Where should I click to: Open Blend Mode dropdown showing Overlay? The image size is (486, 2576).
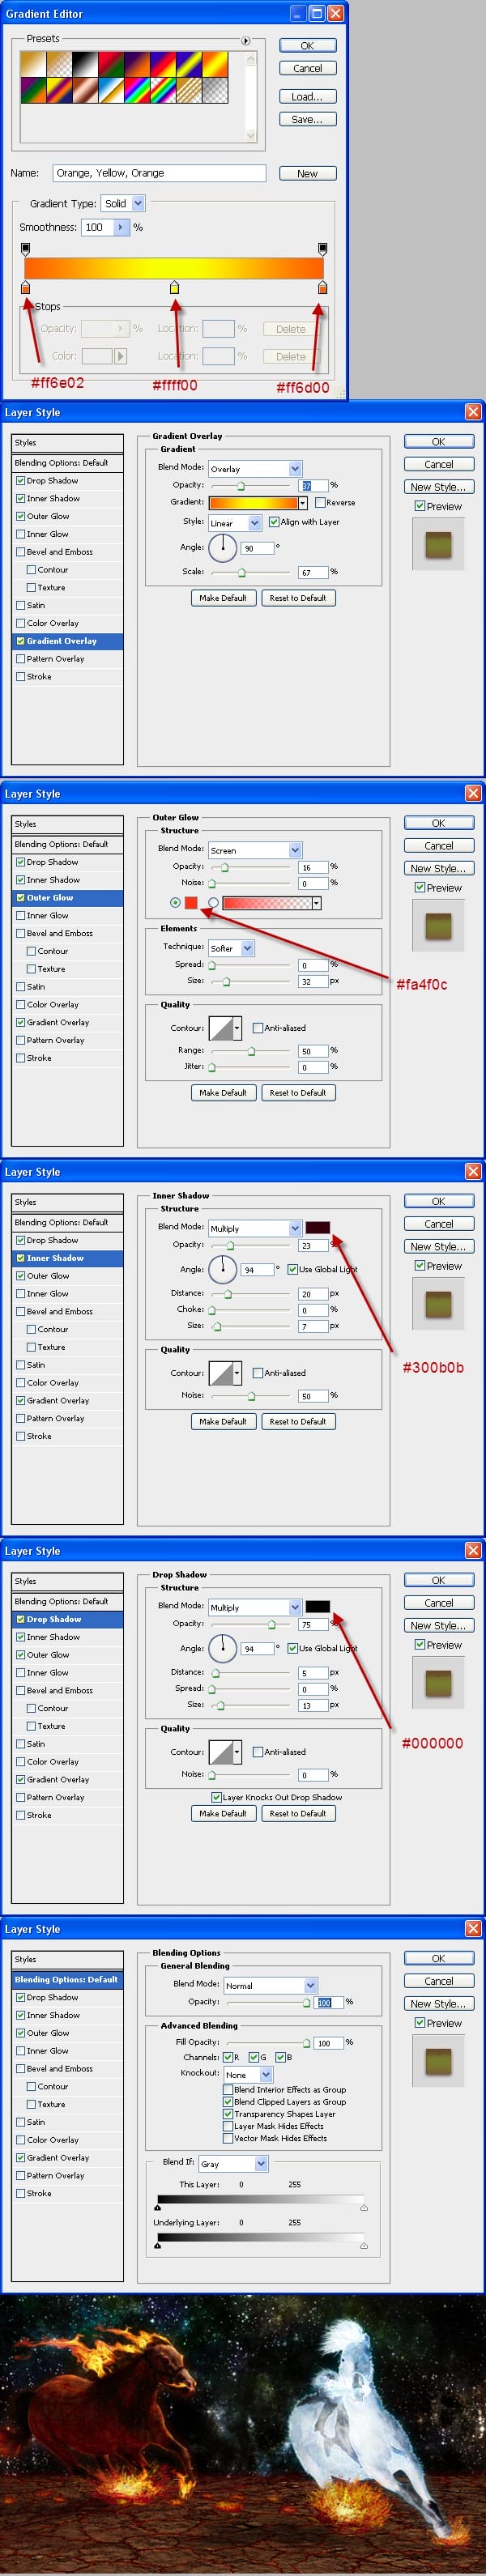255,468
